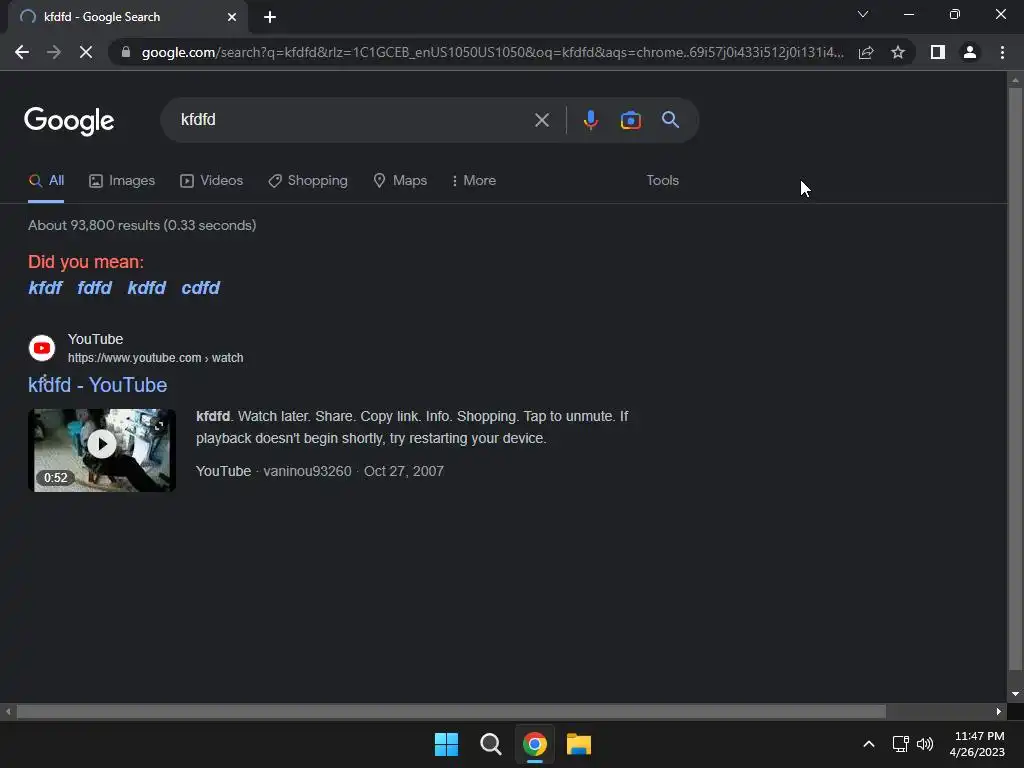Start voice search with microphone
1024x768 pixels.
(x=590, y=120)
